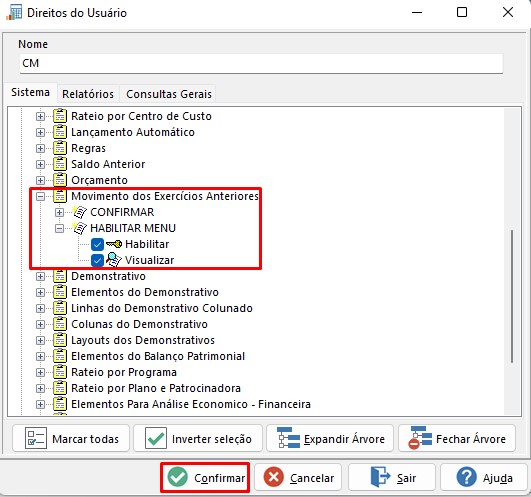Image resolution: width=531 pixels, height=497 pixels.
Task: Select the Orçamento tree row label
Action: click(x=99, y=180)
